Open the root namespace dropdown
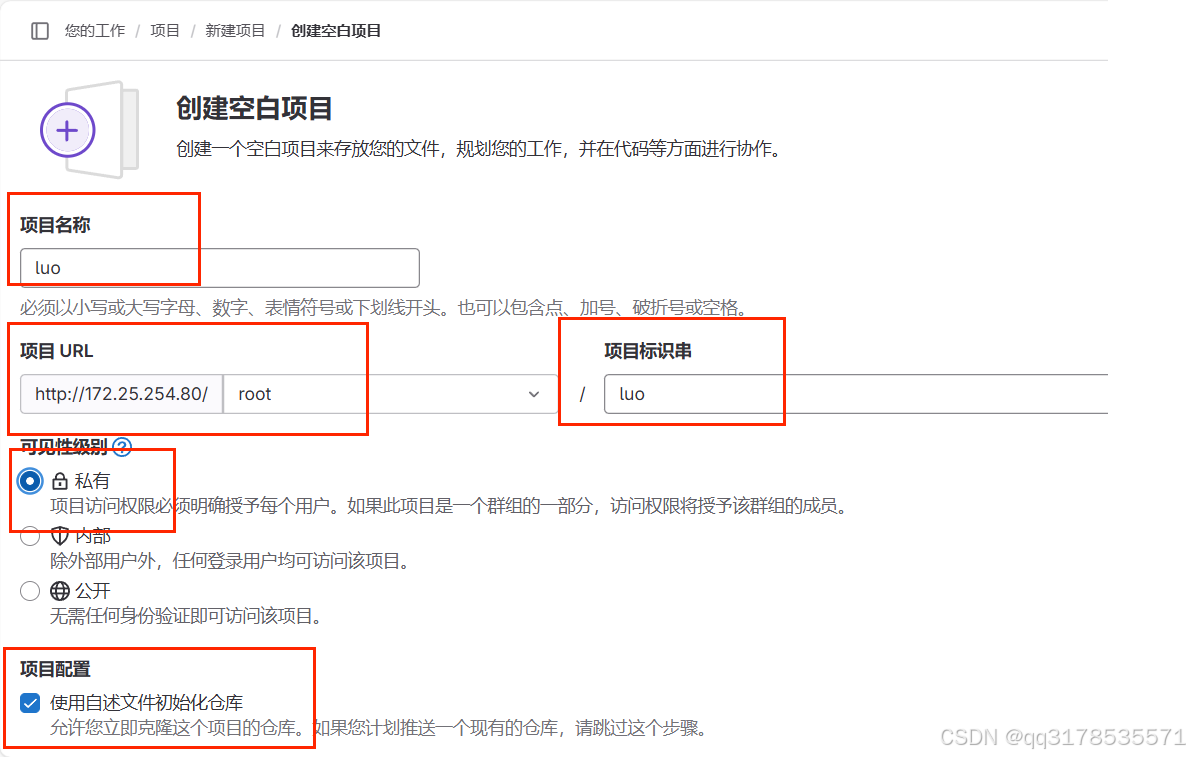The image size is (1190, 757). point(391,394)
